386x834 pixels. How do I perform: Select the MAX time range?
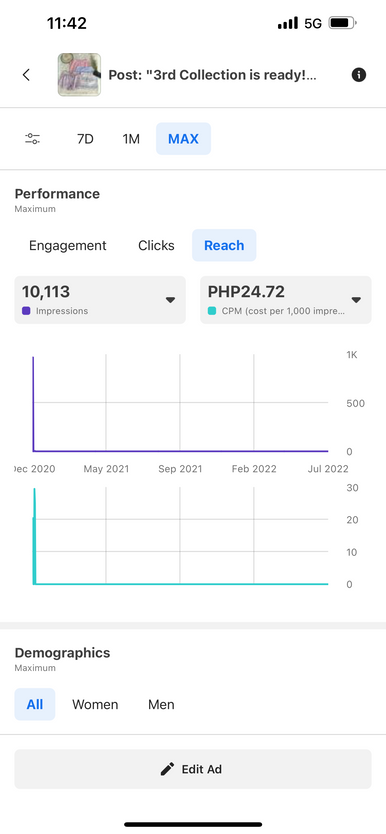pos(183,139)
